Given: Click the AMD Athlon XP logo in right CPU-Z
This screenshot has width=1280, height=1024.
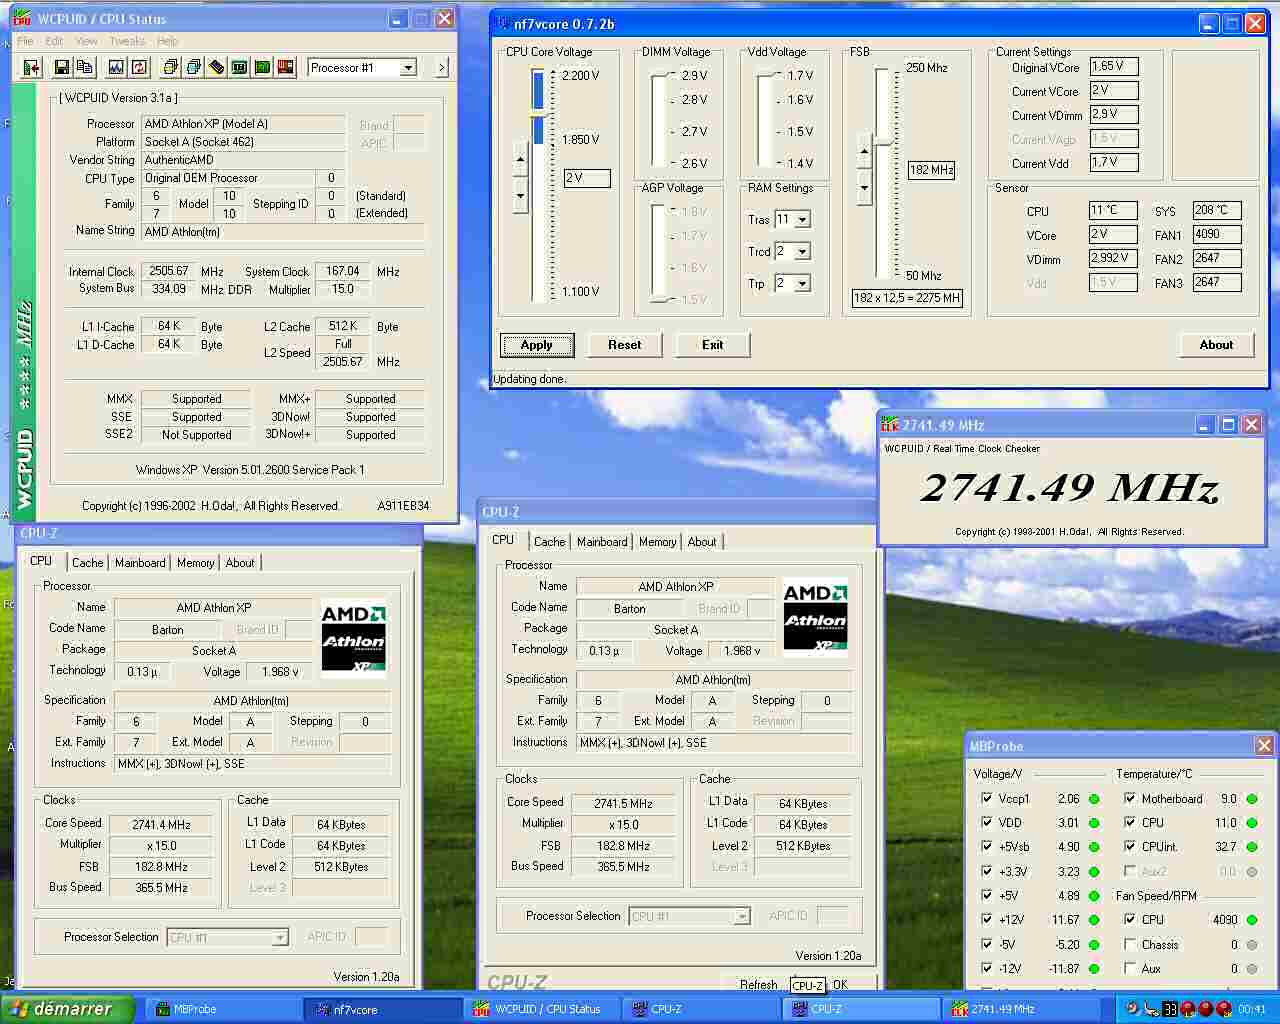Looking at the screenshot, I should 815,617.
